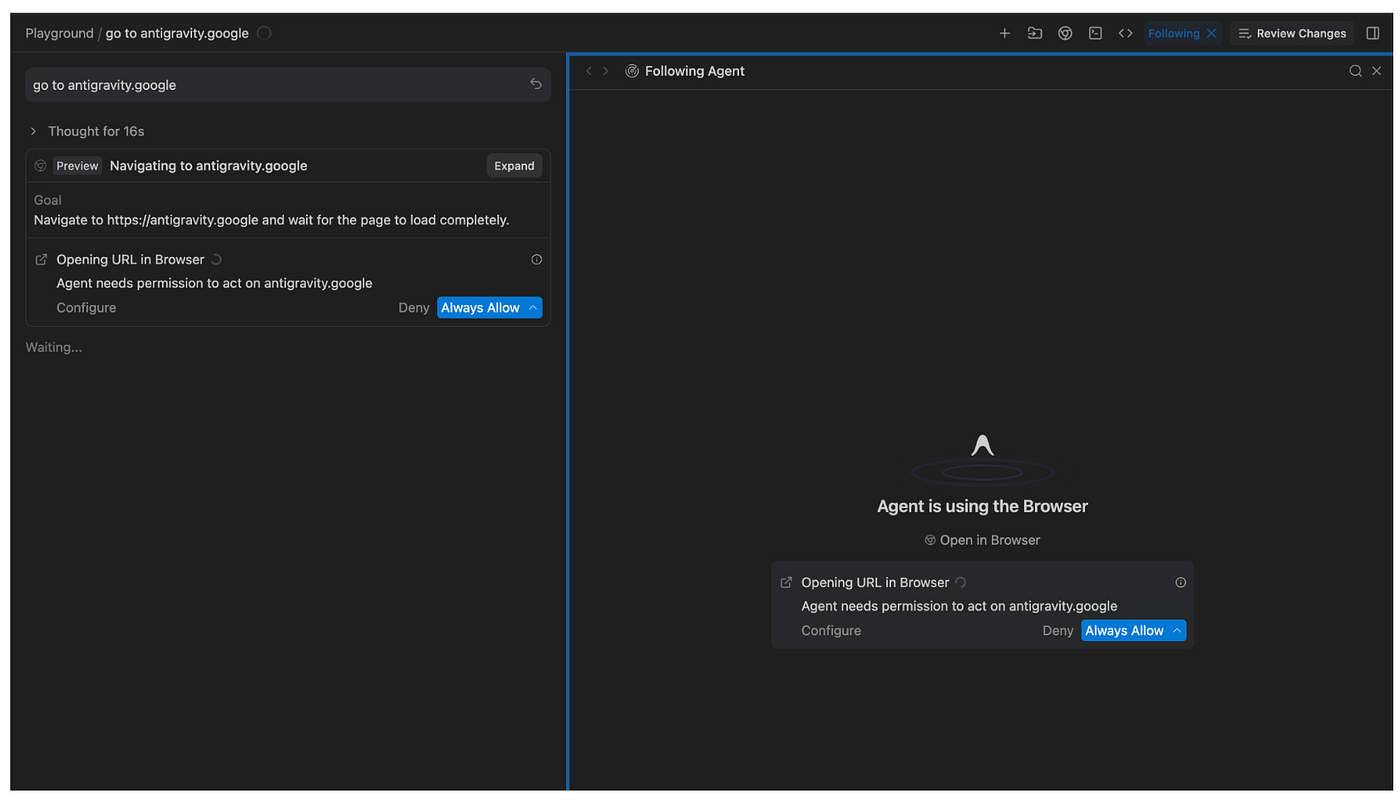Click the plus icon to start new conversation
The image size is (1400, 800).
[1004, 33]
